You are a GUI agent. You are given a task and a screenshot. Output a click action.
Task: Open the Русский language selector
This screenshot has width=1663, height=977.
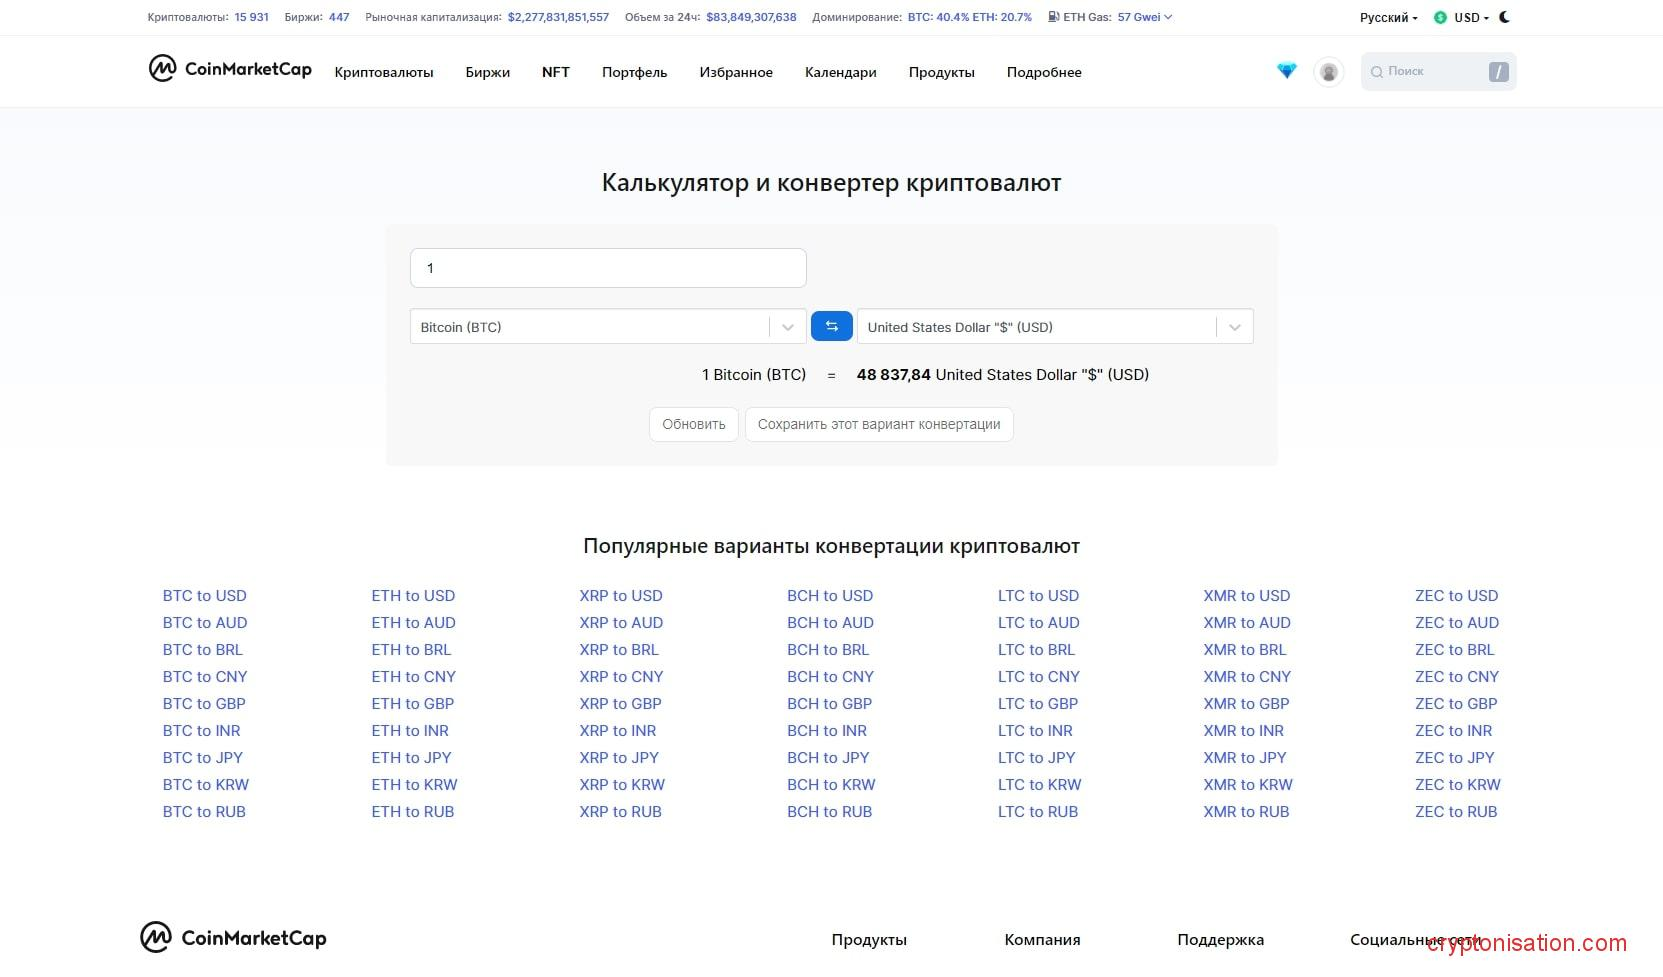(1388, 18)
